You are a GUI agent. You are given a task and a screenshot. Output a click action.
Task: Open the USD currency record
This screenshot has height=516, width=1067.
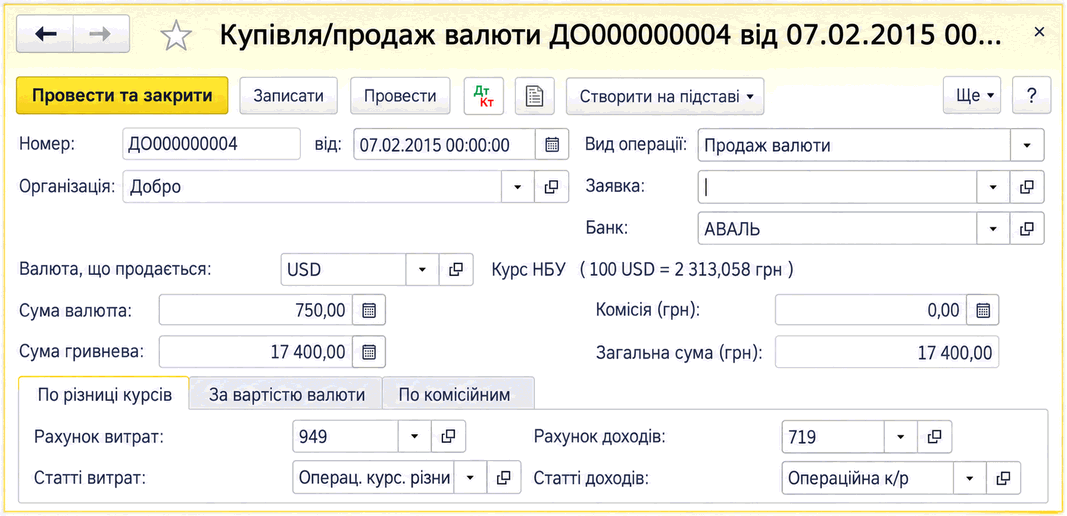[x=456, y=270]
